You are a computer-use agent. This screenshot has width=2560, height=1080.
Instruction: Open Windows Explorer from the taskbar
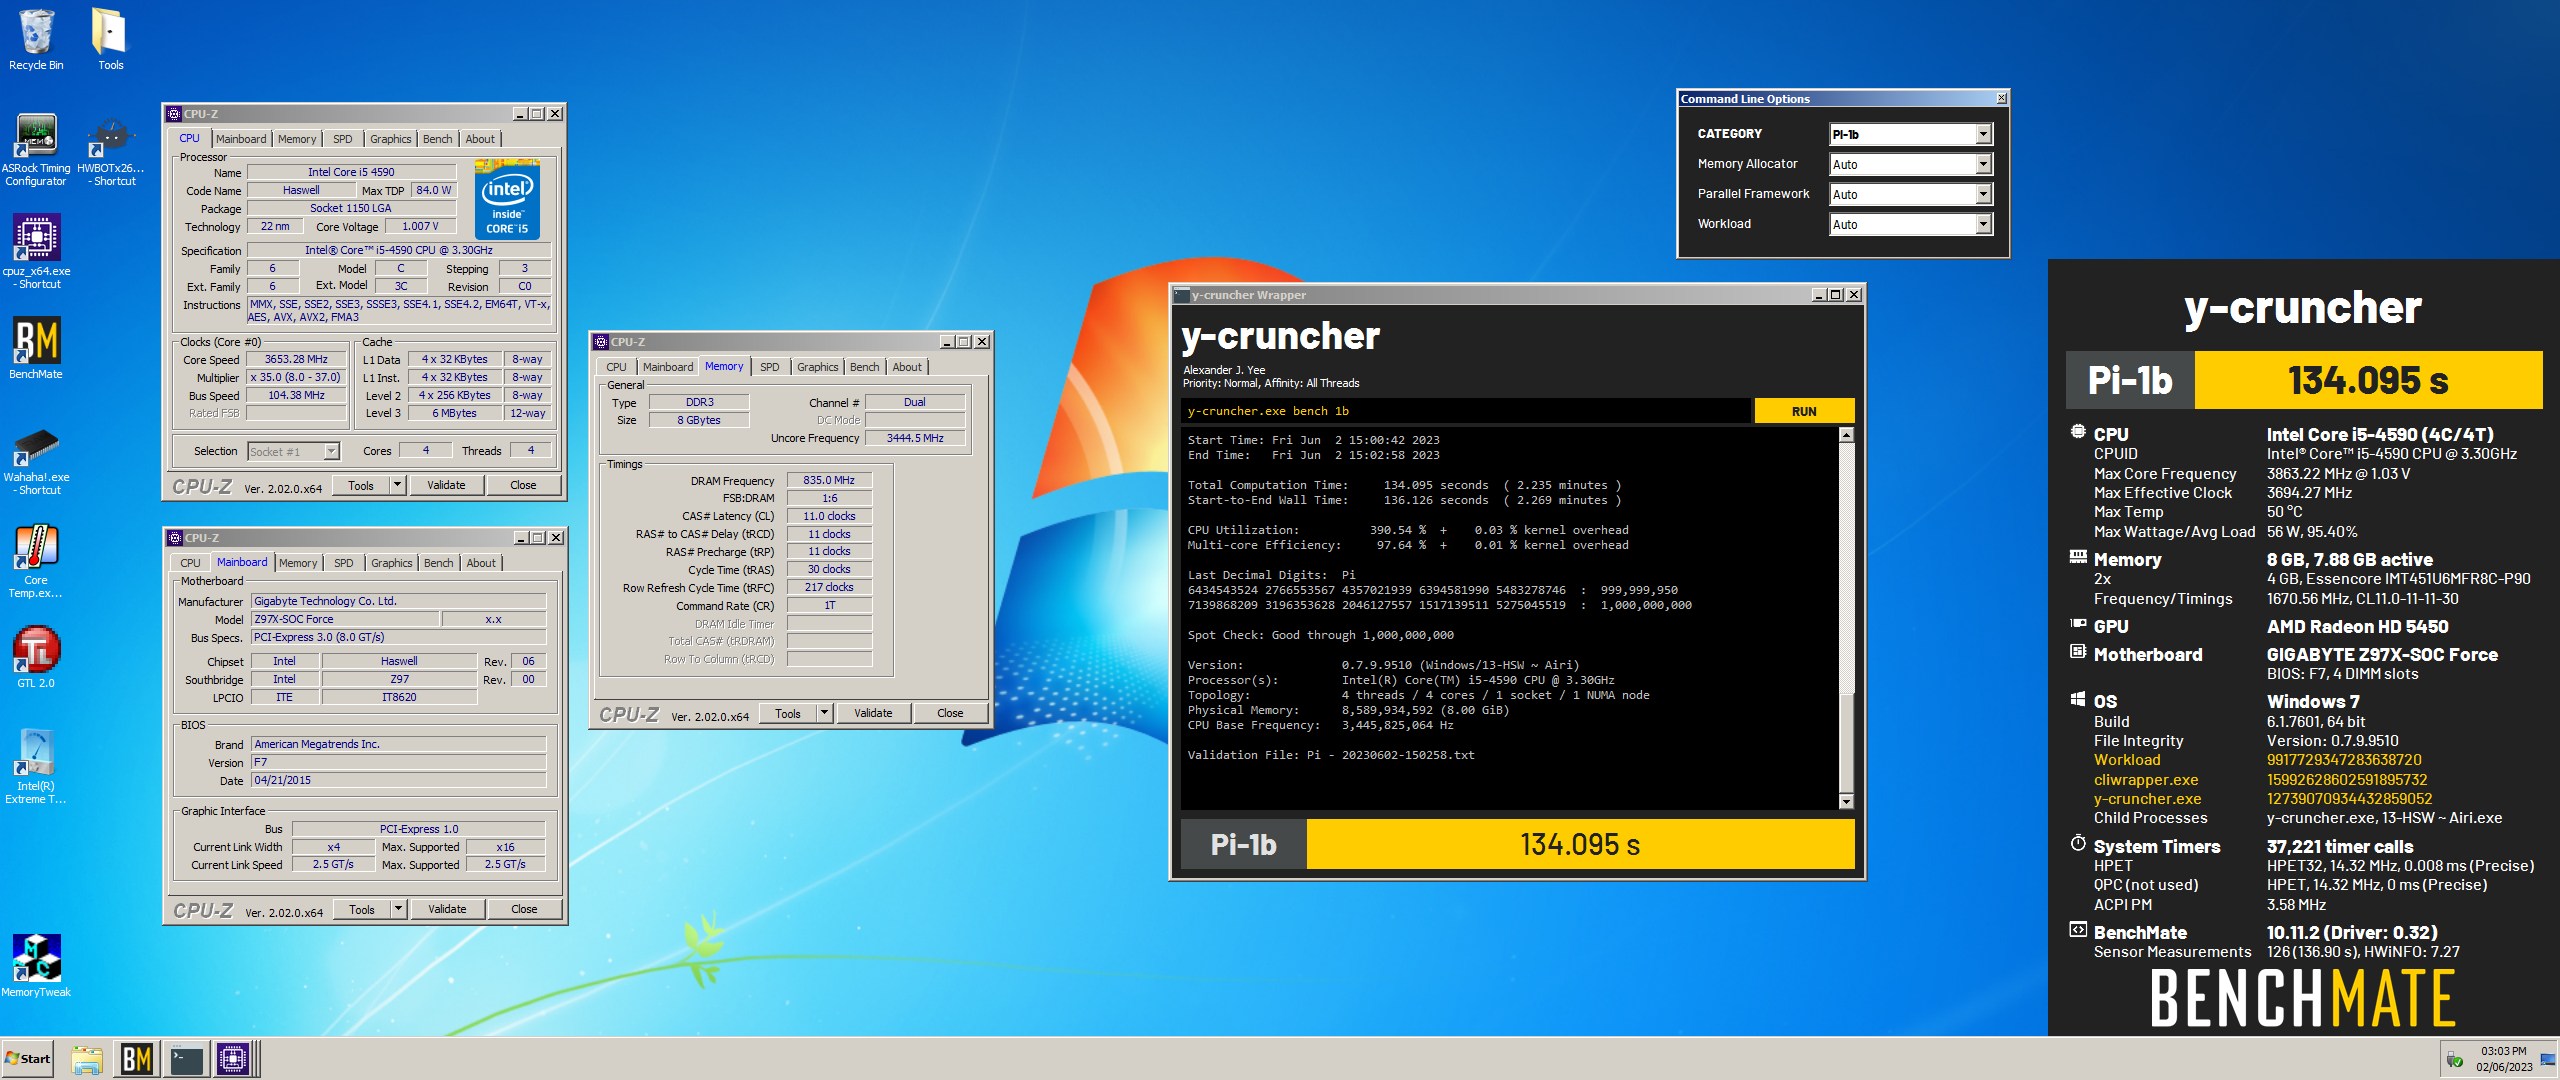click(x=87, y=1059)
